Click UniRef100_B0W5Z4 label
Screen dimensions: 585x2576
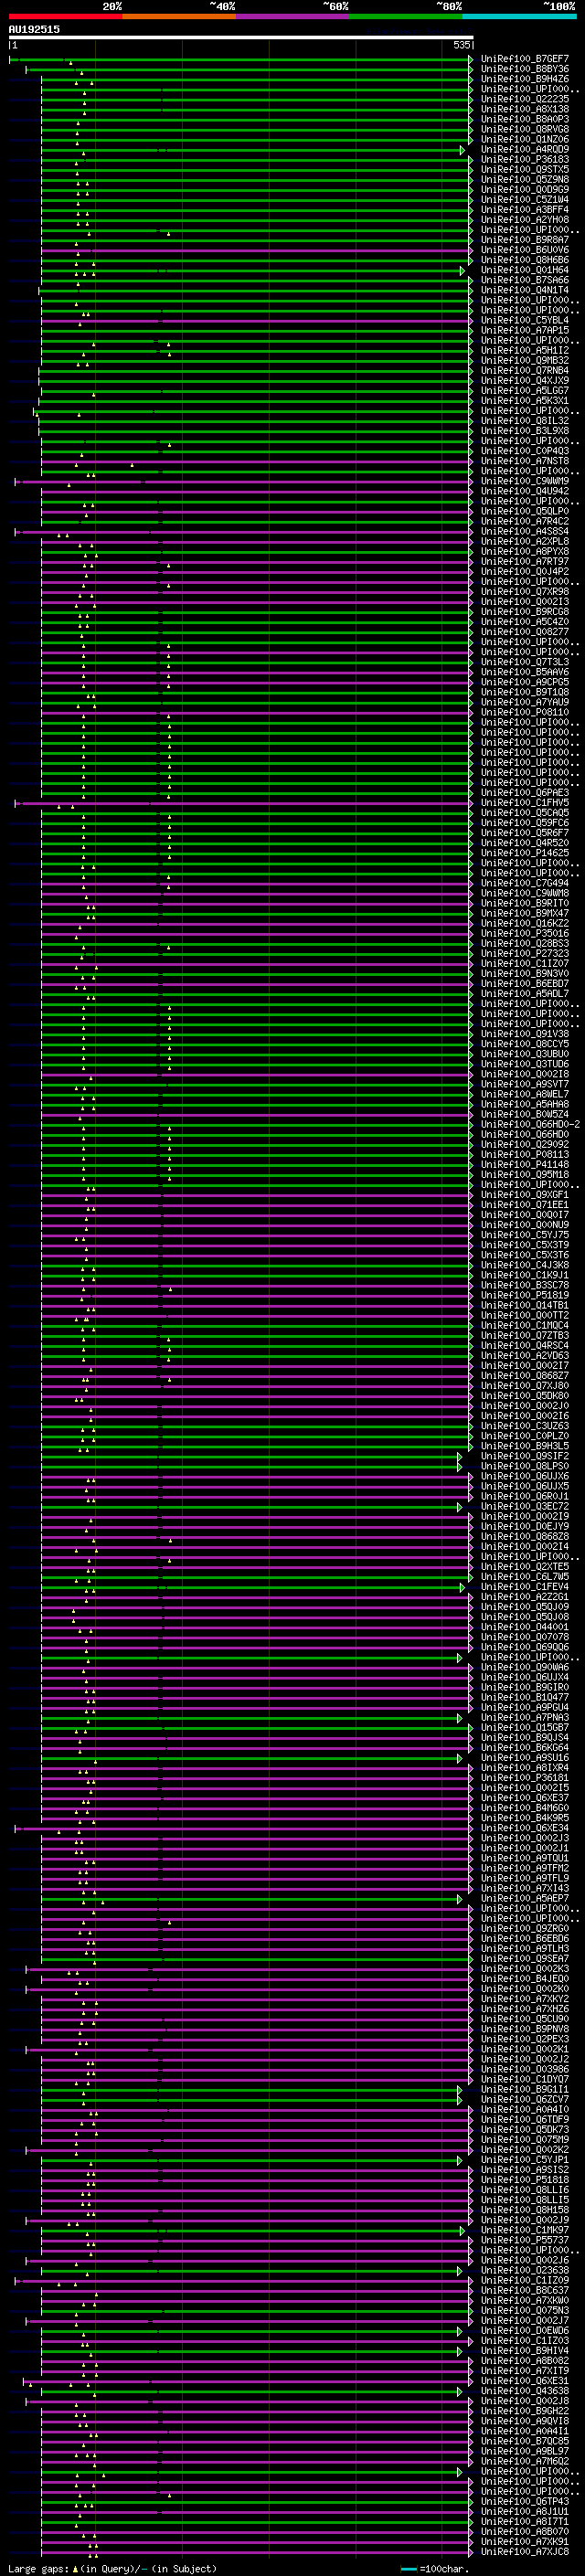524,1115
